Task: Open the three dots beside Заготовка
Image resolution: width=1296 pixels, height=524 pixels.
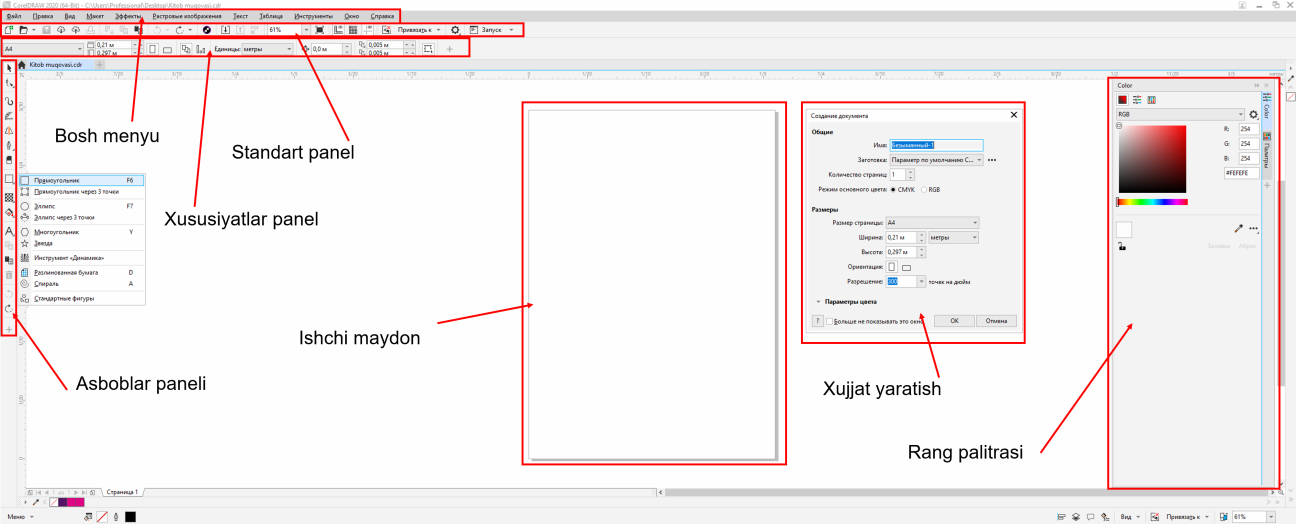Action: click(x=992, y=159)
